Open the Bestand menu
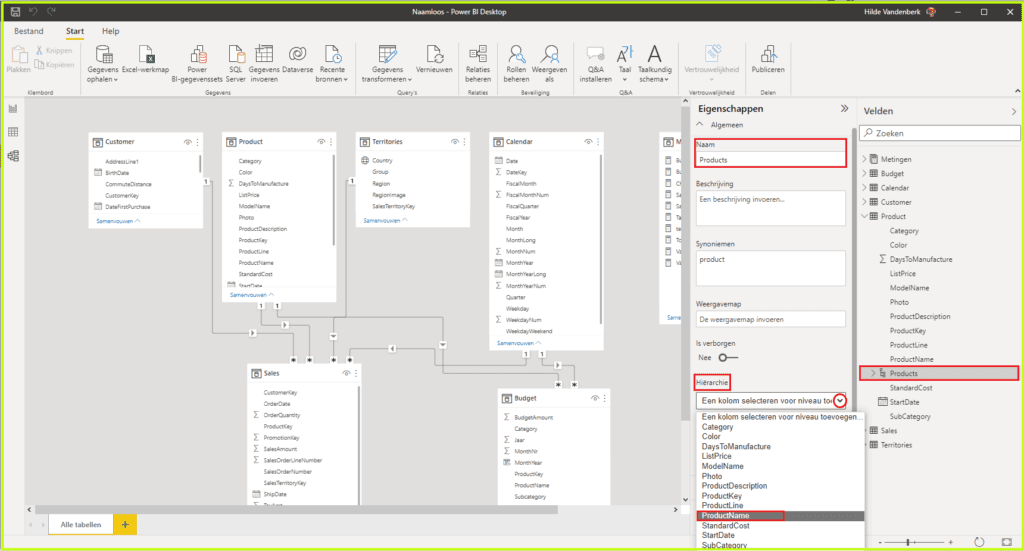 tap(29, 31)
